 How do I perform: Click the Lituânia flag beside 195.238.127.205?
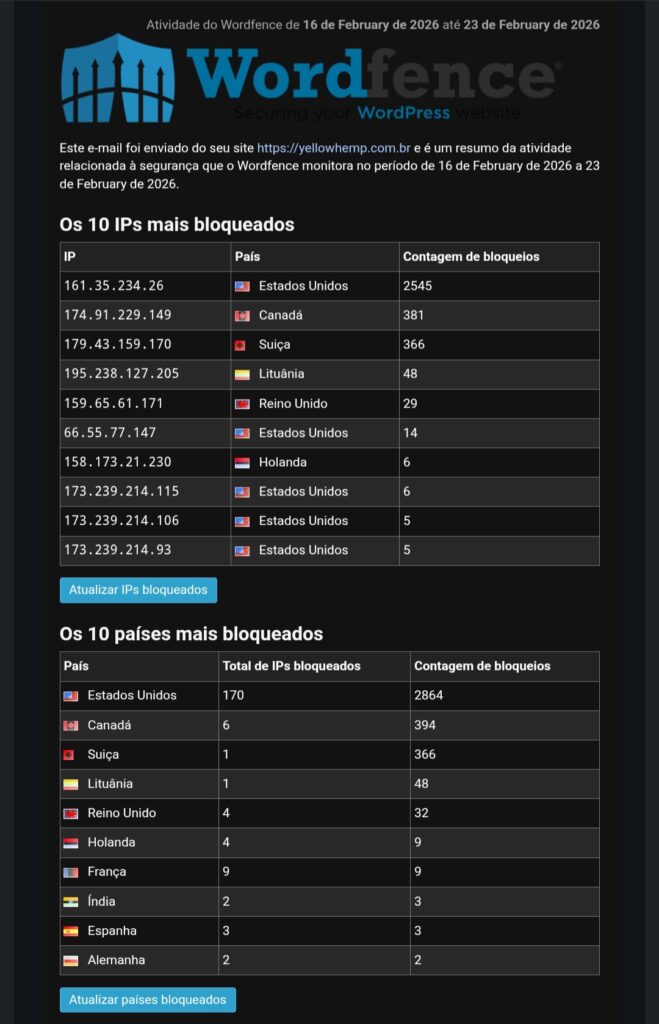(241, 374)
